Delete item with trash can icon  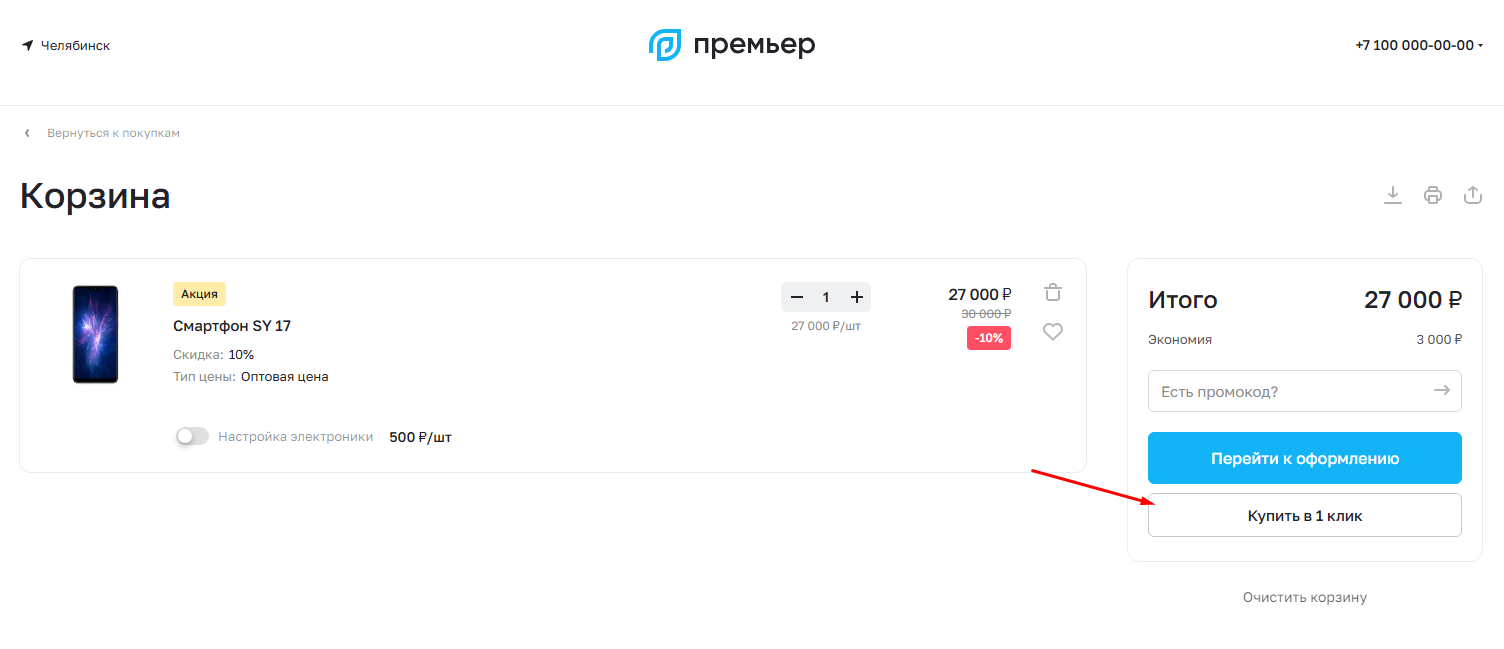1052,292
